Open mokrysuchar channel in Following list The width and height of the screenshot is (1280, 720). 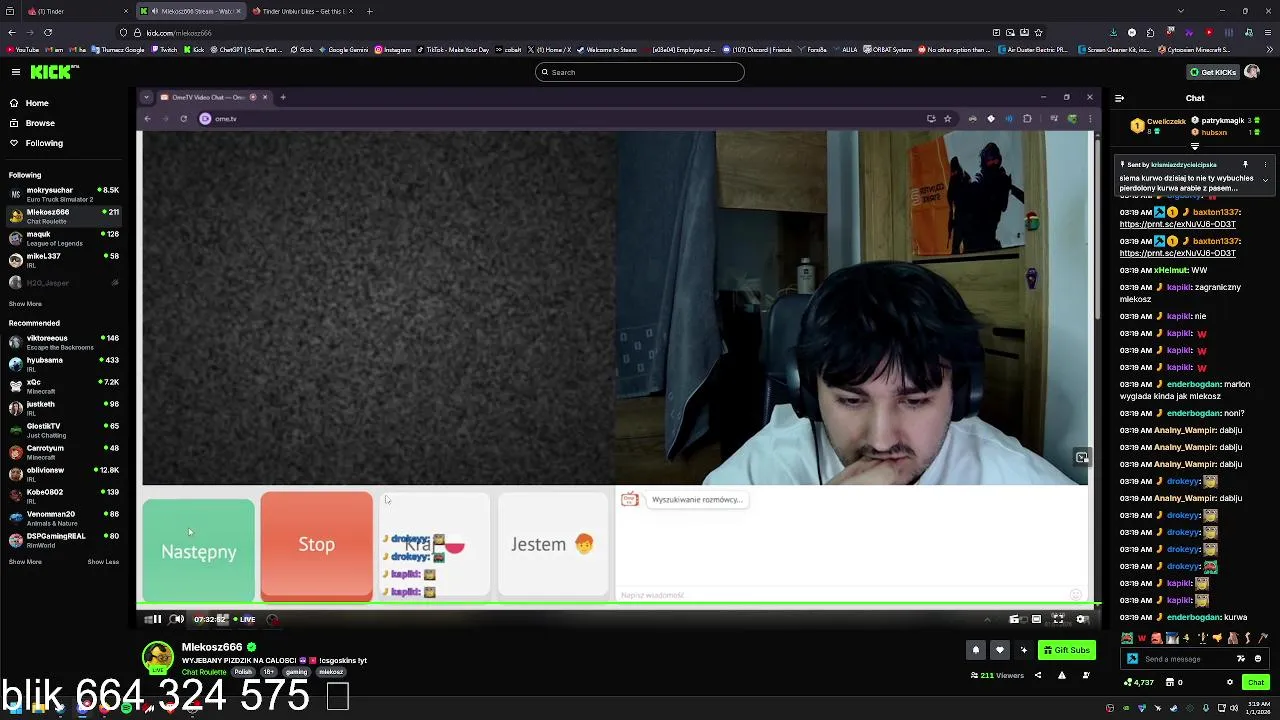[x=64, y=194]
